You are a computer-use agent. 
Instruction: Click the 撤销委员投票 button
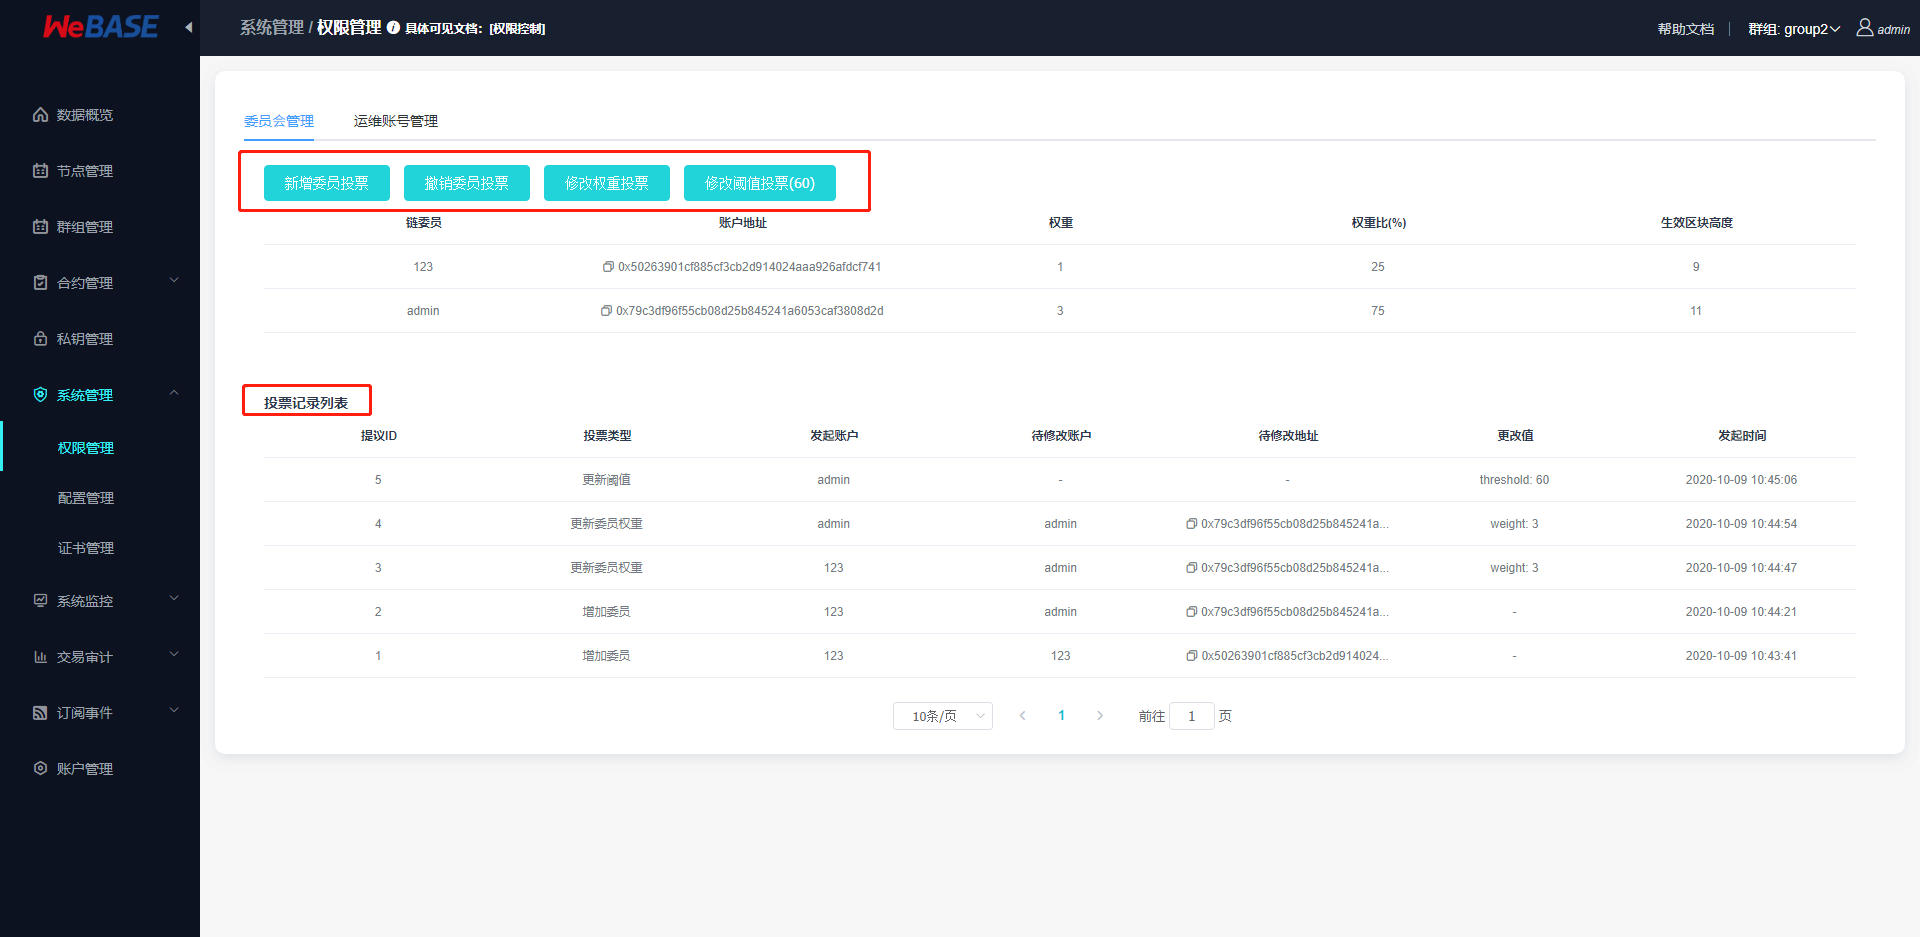pos(466,183)
